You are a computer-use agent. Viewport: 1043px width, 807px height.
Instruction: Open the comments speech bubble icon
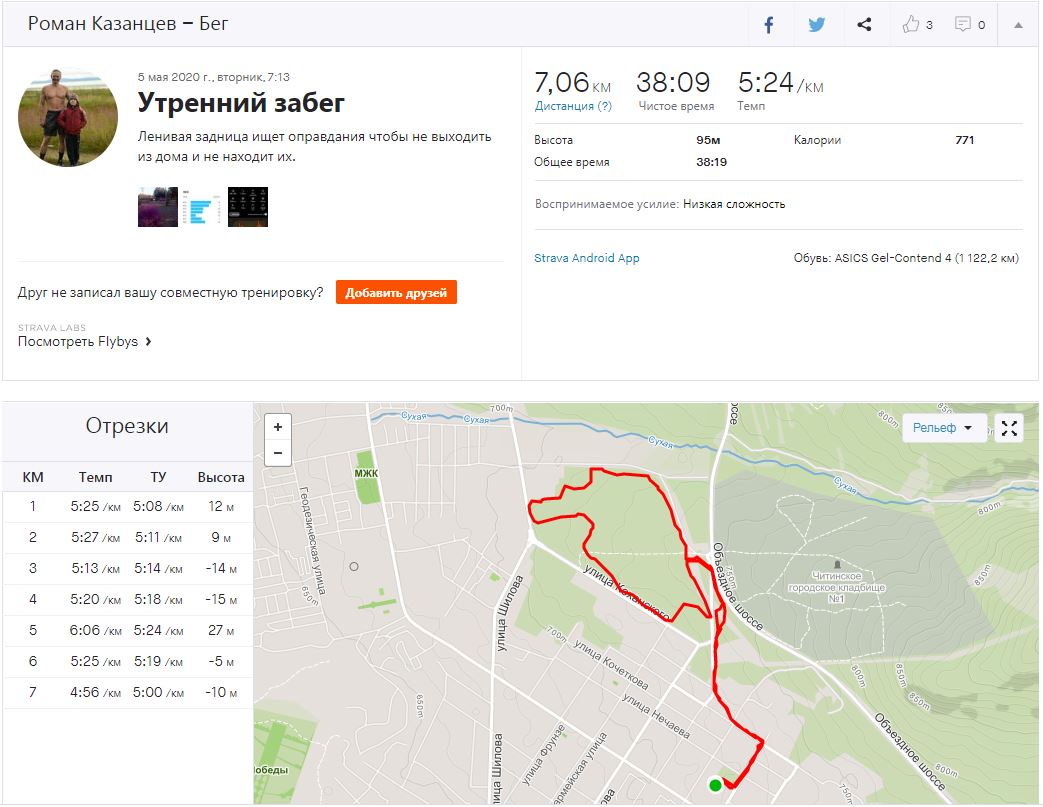pos(963,25)
